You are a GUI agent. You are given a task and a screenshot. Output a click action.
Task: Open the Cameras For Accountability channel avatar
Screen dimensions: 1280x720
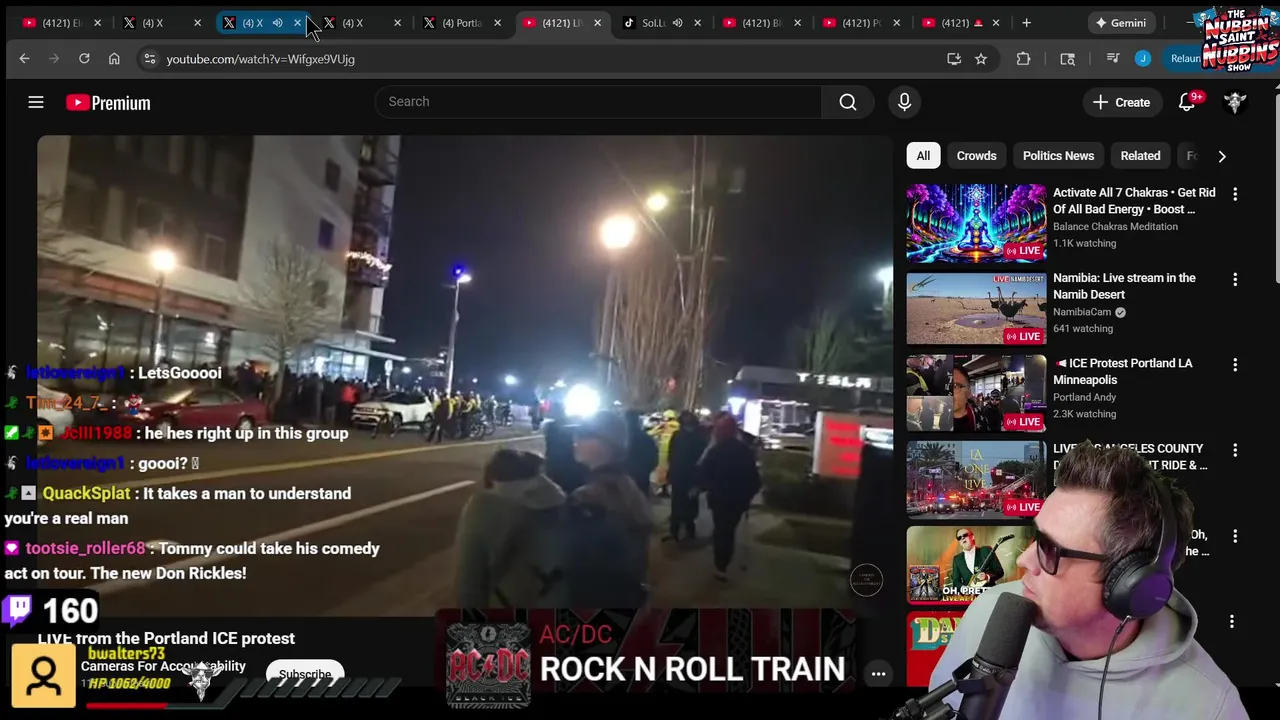(44, 676)
